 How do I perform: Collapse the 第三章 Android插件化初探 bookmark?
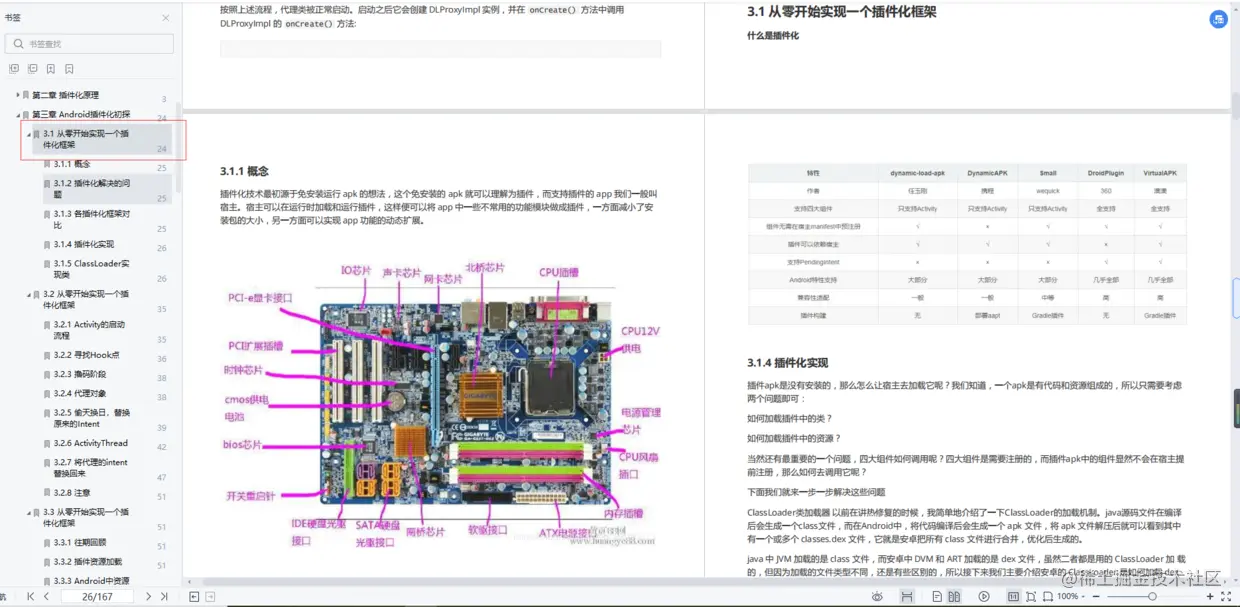(x=17, y=114)
